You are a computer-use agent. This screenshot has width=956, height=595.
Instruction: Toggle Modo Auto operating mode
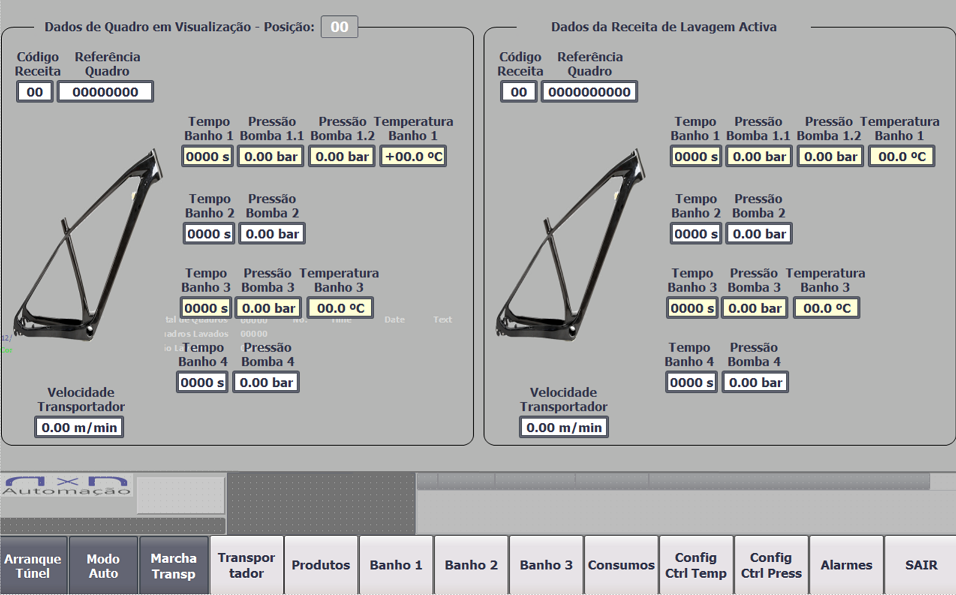pos(103,566)
